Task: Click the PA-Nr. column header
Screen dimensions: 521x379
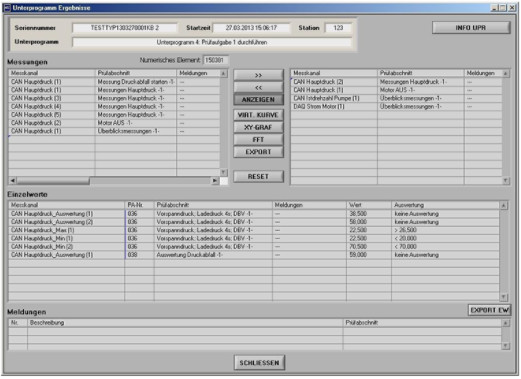Action: pos(139,205)
